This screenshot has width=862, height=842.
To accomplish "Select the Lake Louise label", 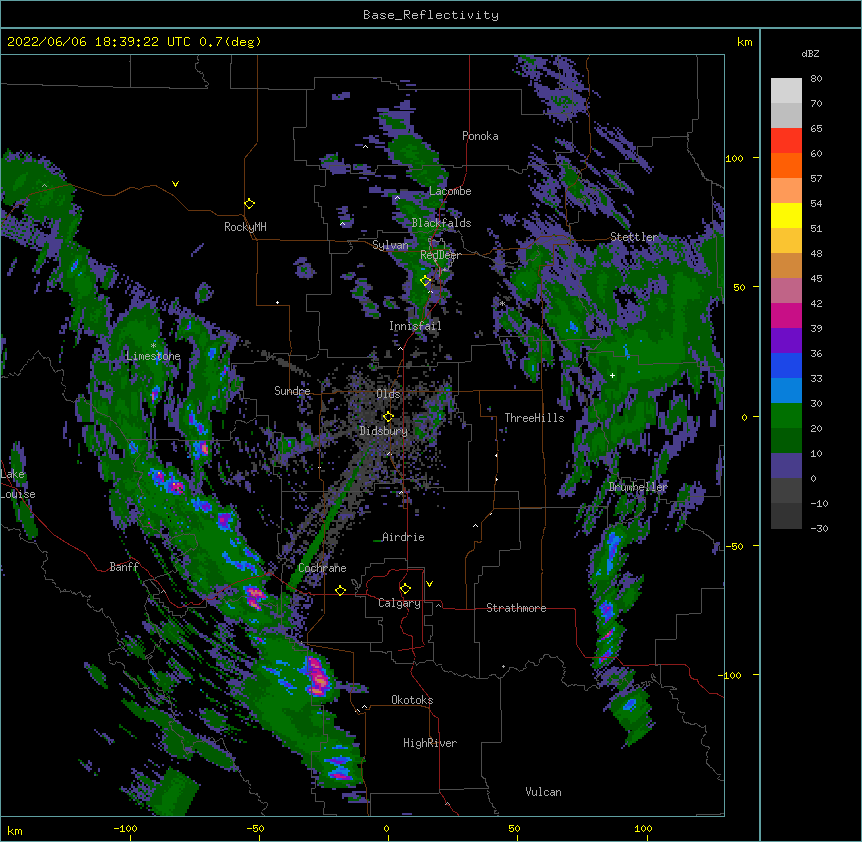I will tap(18, 484).
